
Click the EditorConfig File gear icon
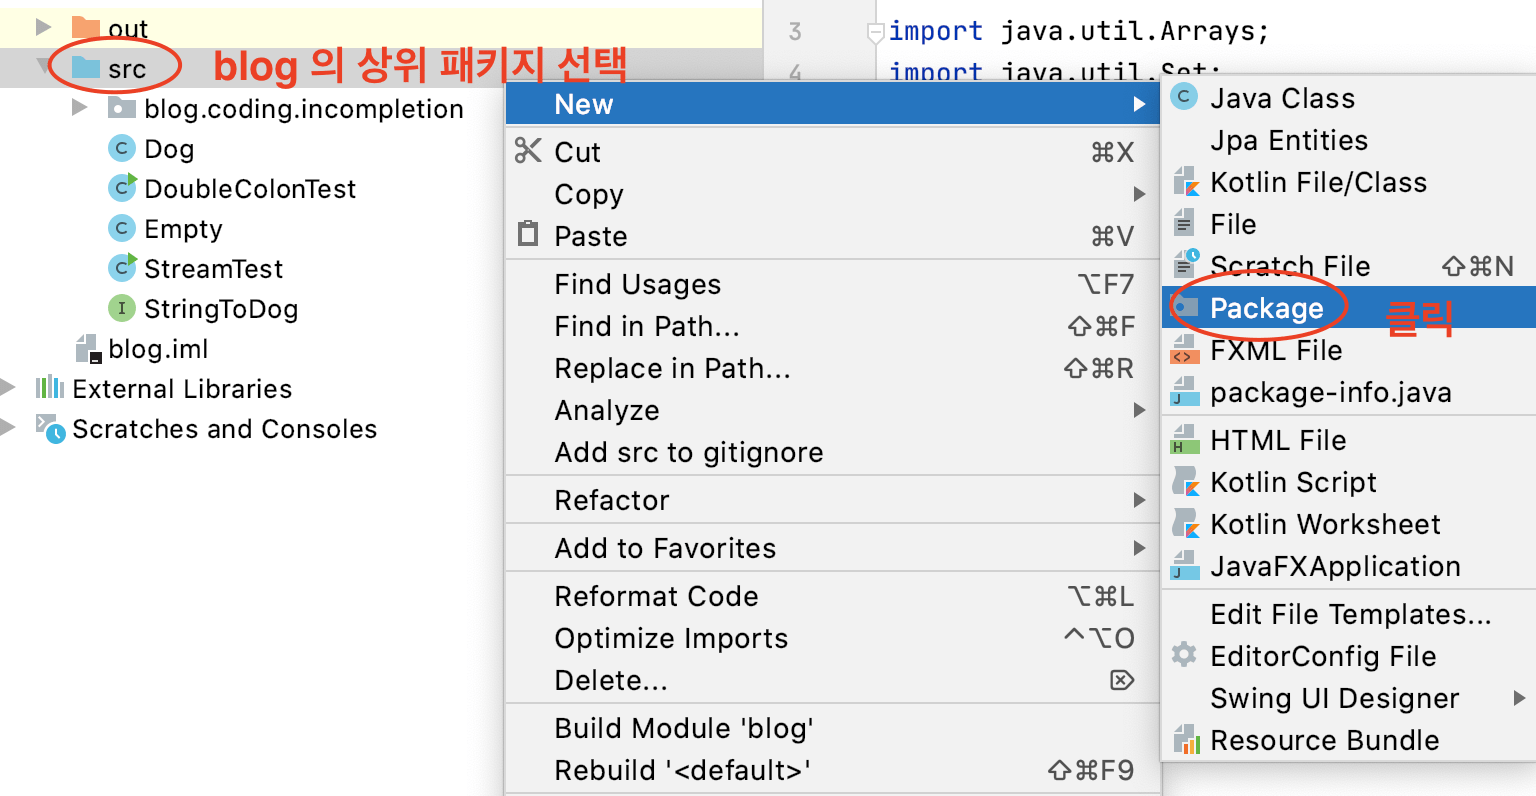[x=1185, y=656]
